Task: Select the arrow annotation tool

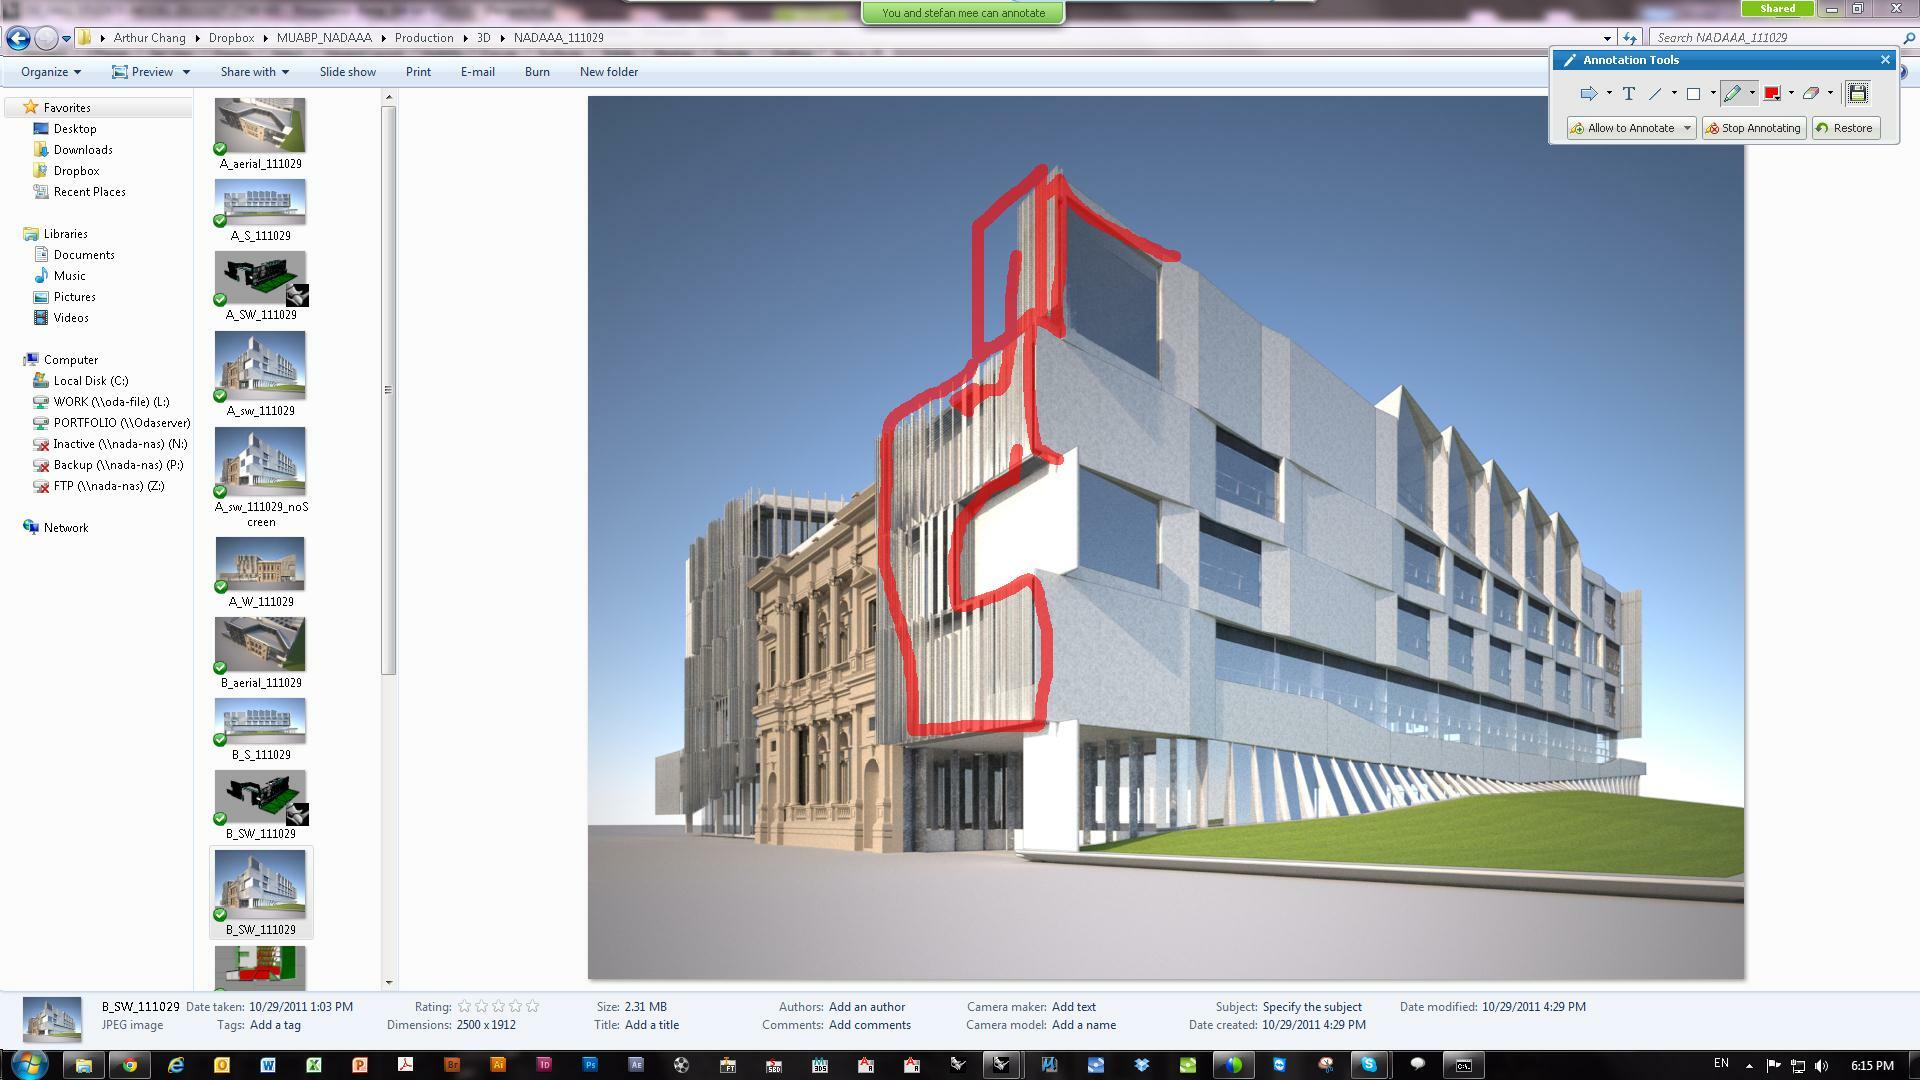Action: point(1588,93)
